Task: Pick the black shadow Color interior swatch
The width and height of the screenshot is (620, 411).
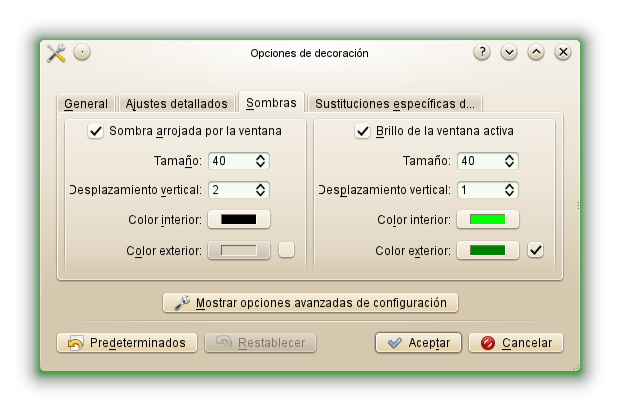Action: pyautogui.click(x=239, y=220)
